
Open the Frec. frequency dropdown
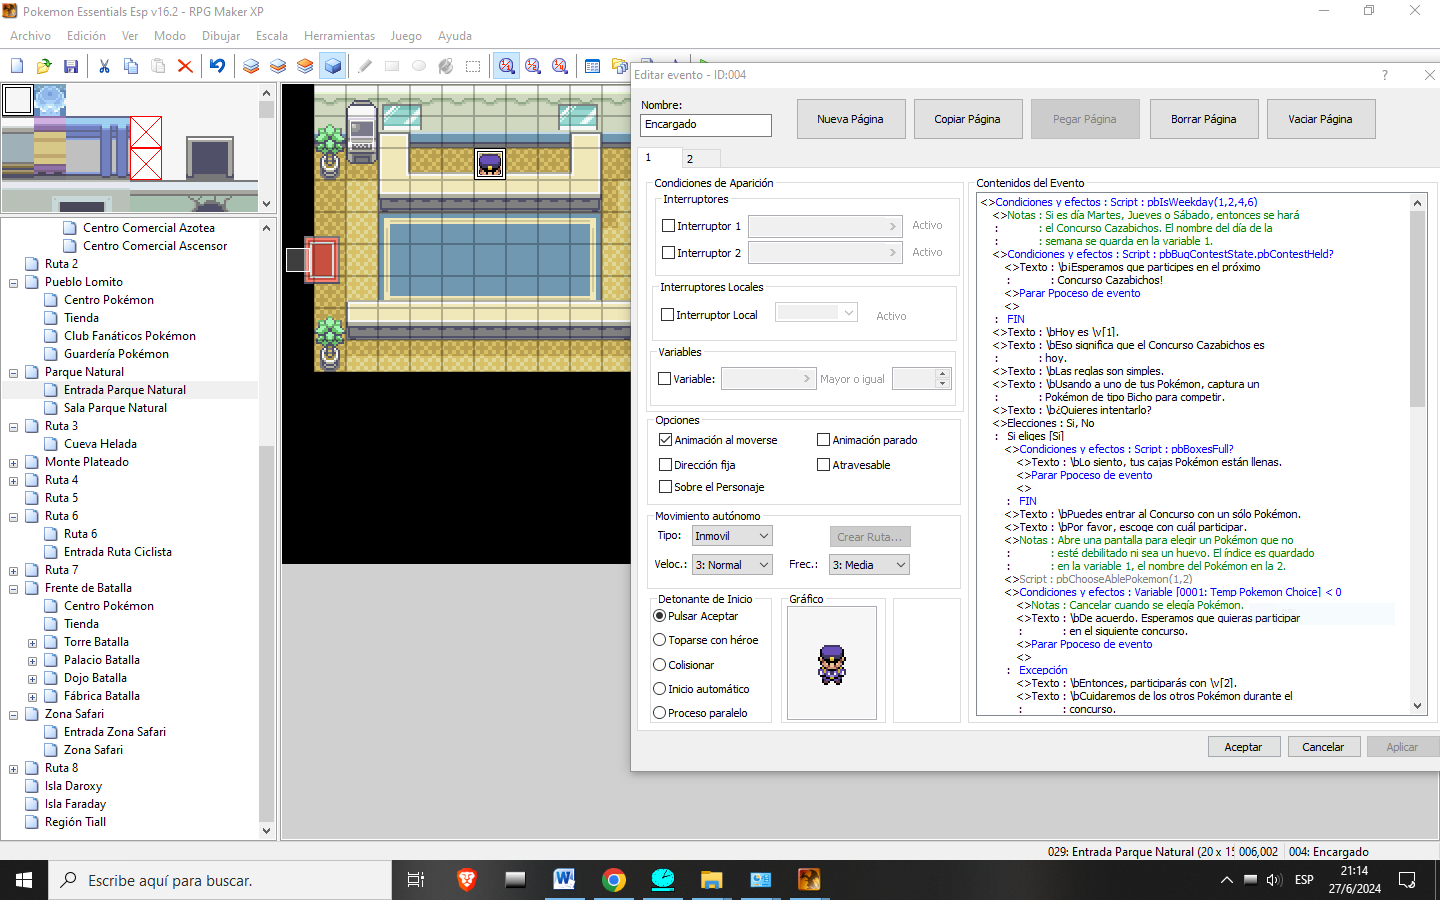[x=869, y=565]
